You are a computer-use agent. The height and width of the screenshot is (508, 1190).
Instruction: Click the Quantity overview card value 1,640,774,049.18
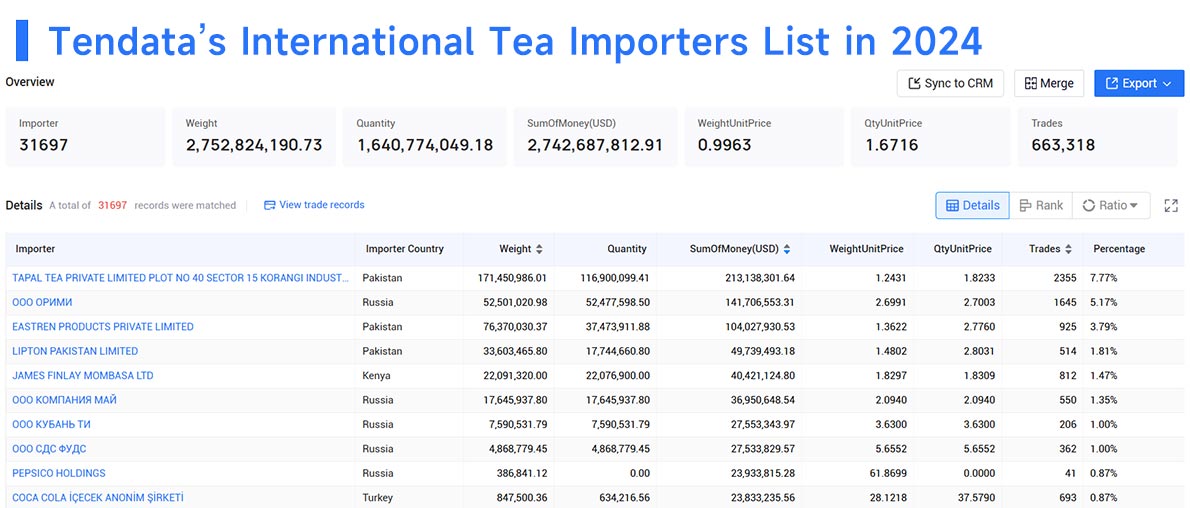coord(424,145)
